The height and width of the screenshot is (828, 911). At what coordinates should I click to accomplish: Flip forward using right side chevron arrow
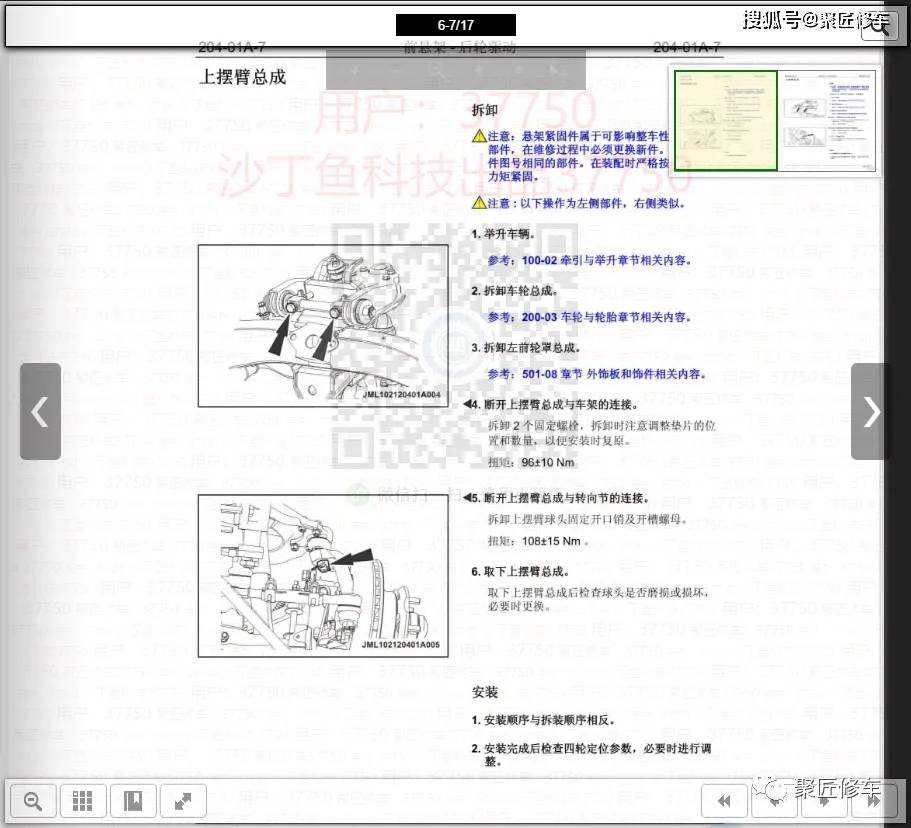point(871,411)
